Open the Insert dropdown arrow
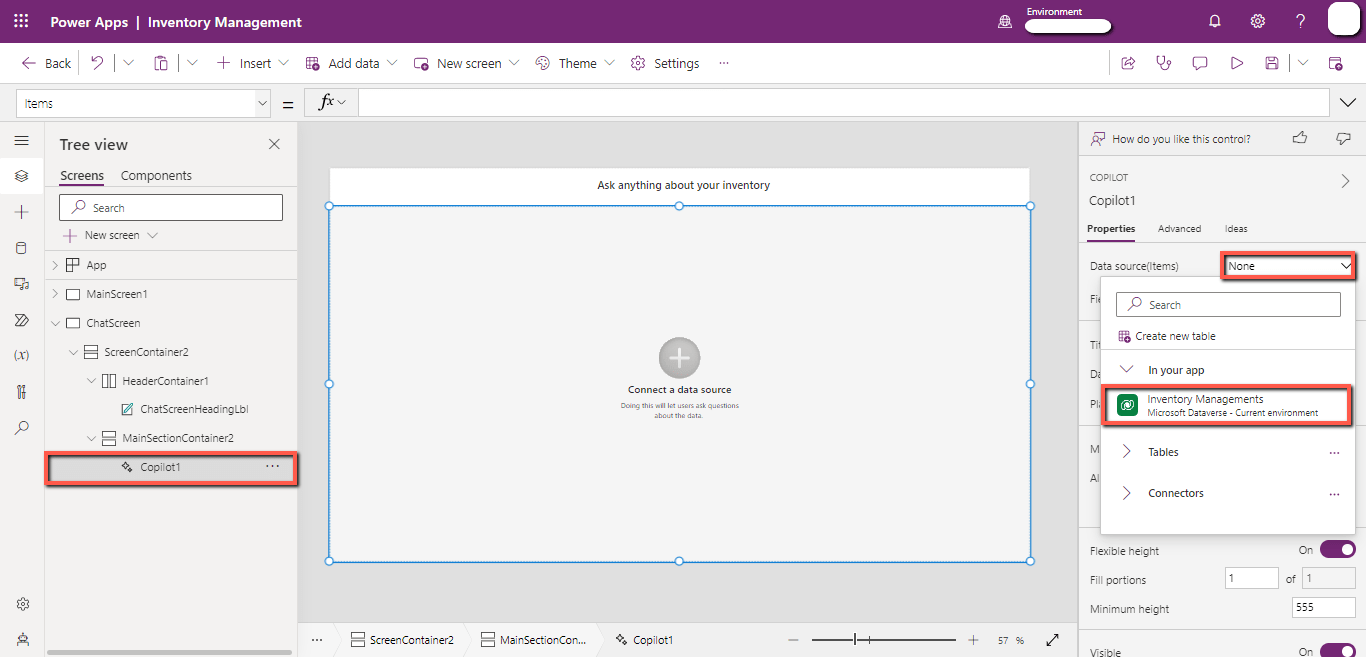 tap(283, 63)
